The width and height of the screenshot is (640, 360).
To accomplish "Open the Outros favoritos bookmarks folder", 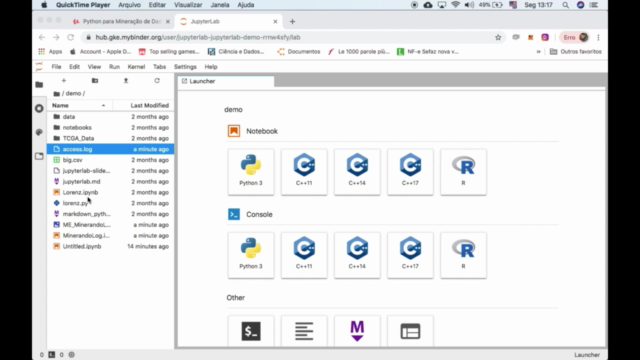I will 576,51.
